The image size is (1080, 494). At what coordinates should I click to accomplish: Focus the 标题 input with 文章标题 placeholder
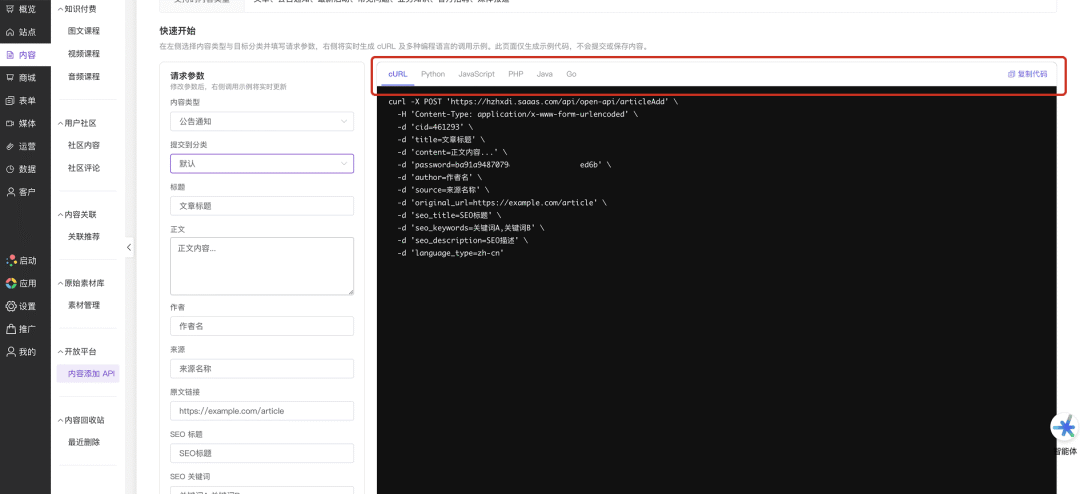coord(262,206)
